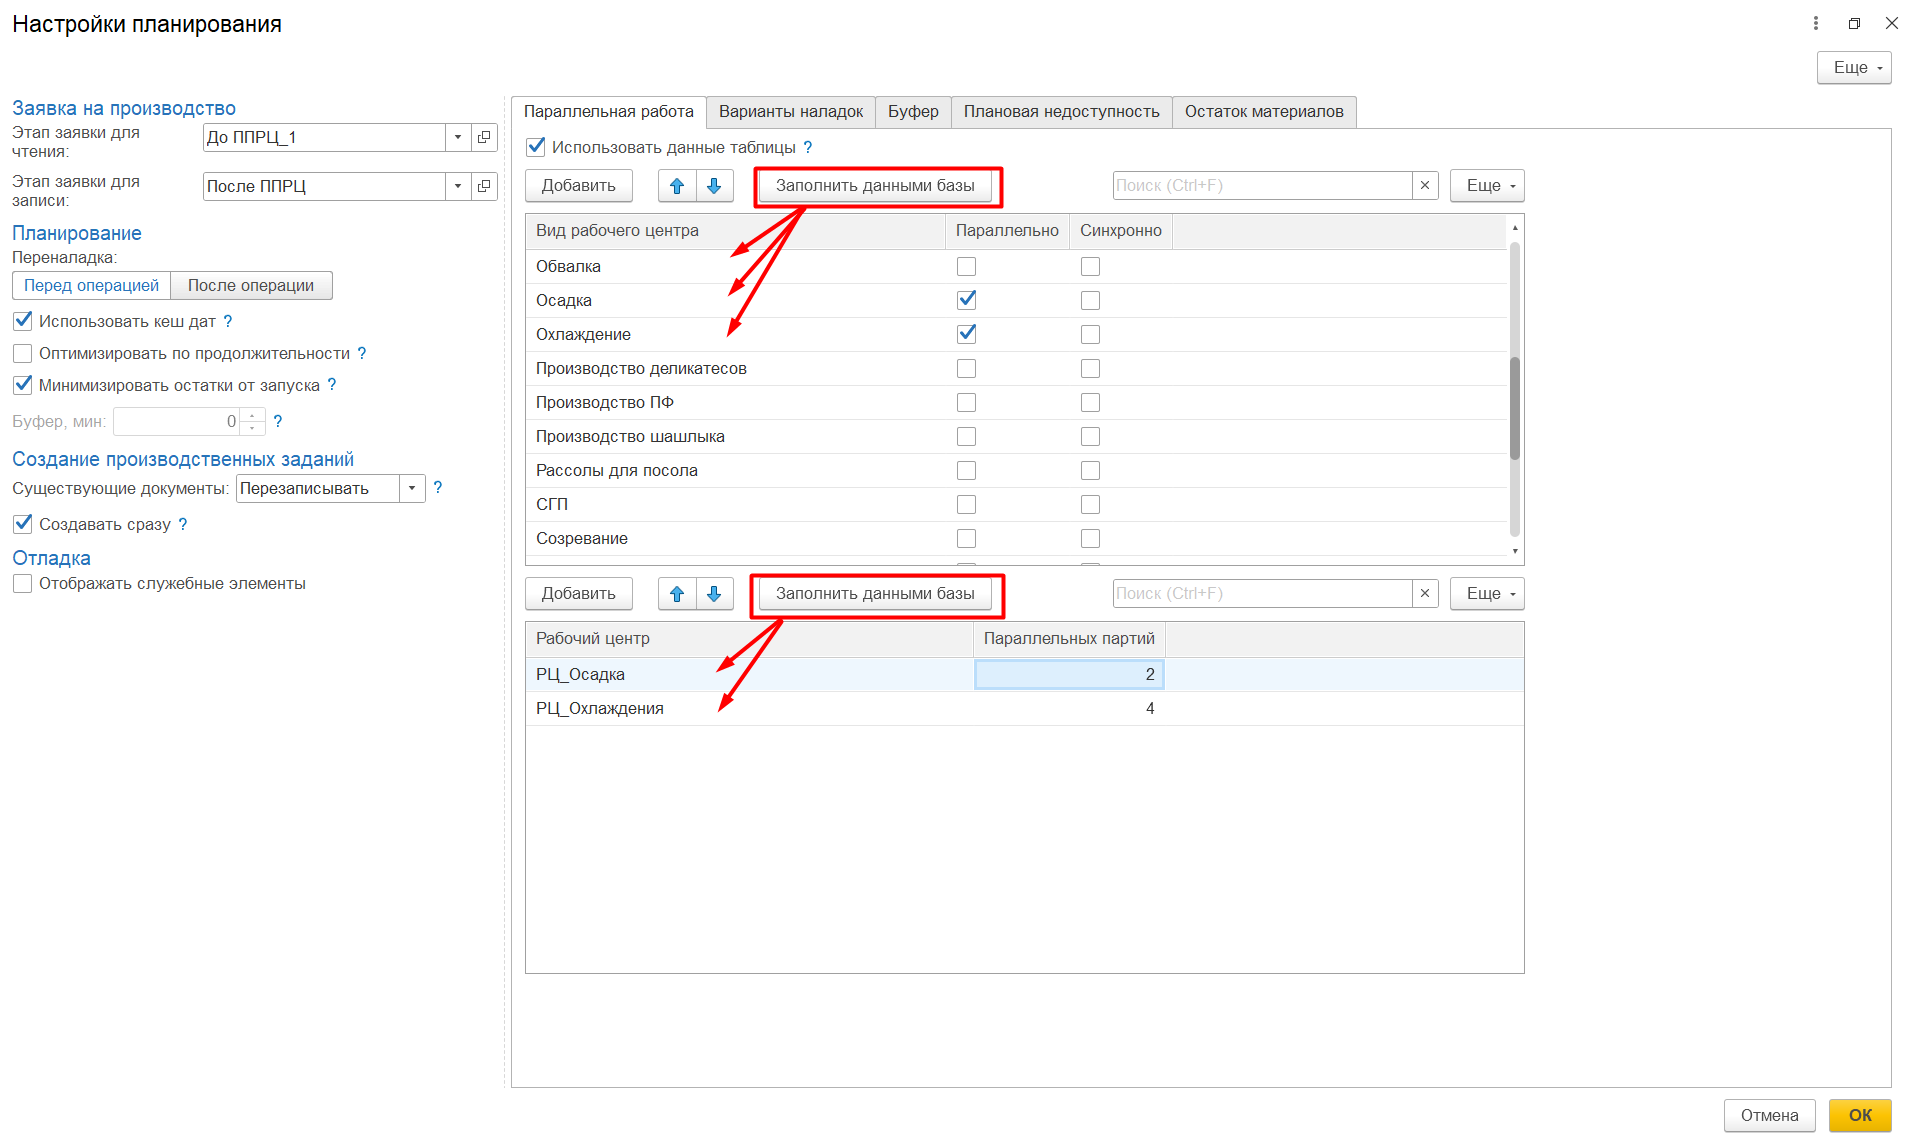Open the three-dot window menu in title bar
The width and height of the screenshot is (1910, 1143).
pos(1816,23)
